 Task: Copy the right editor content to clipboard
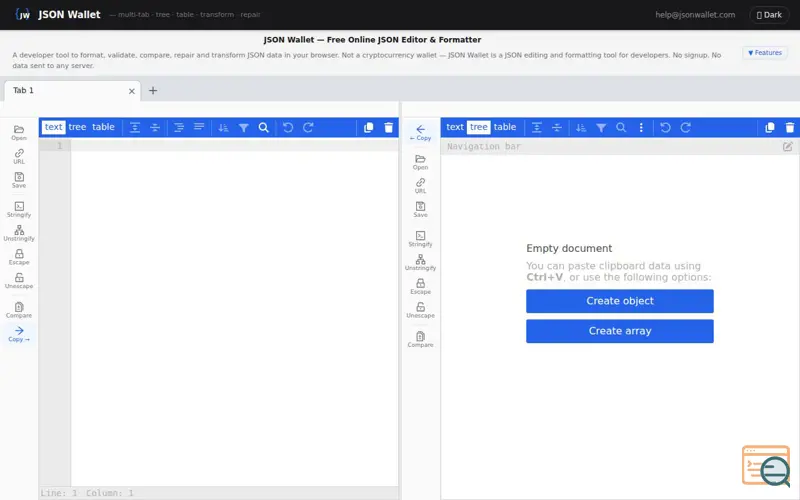(770, 128)
